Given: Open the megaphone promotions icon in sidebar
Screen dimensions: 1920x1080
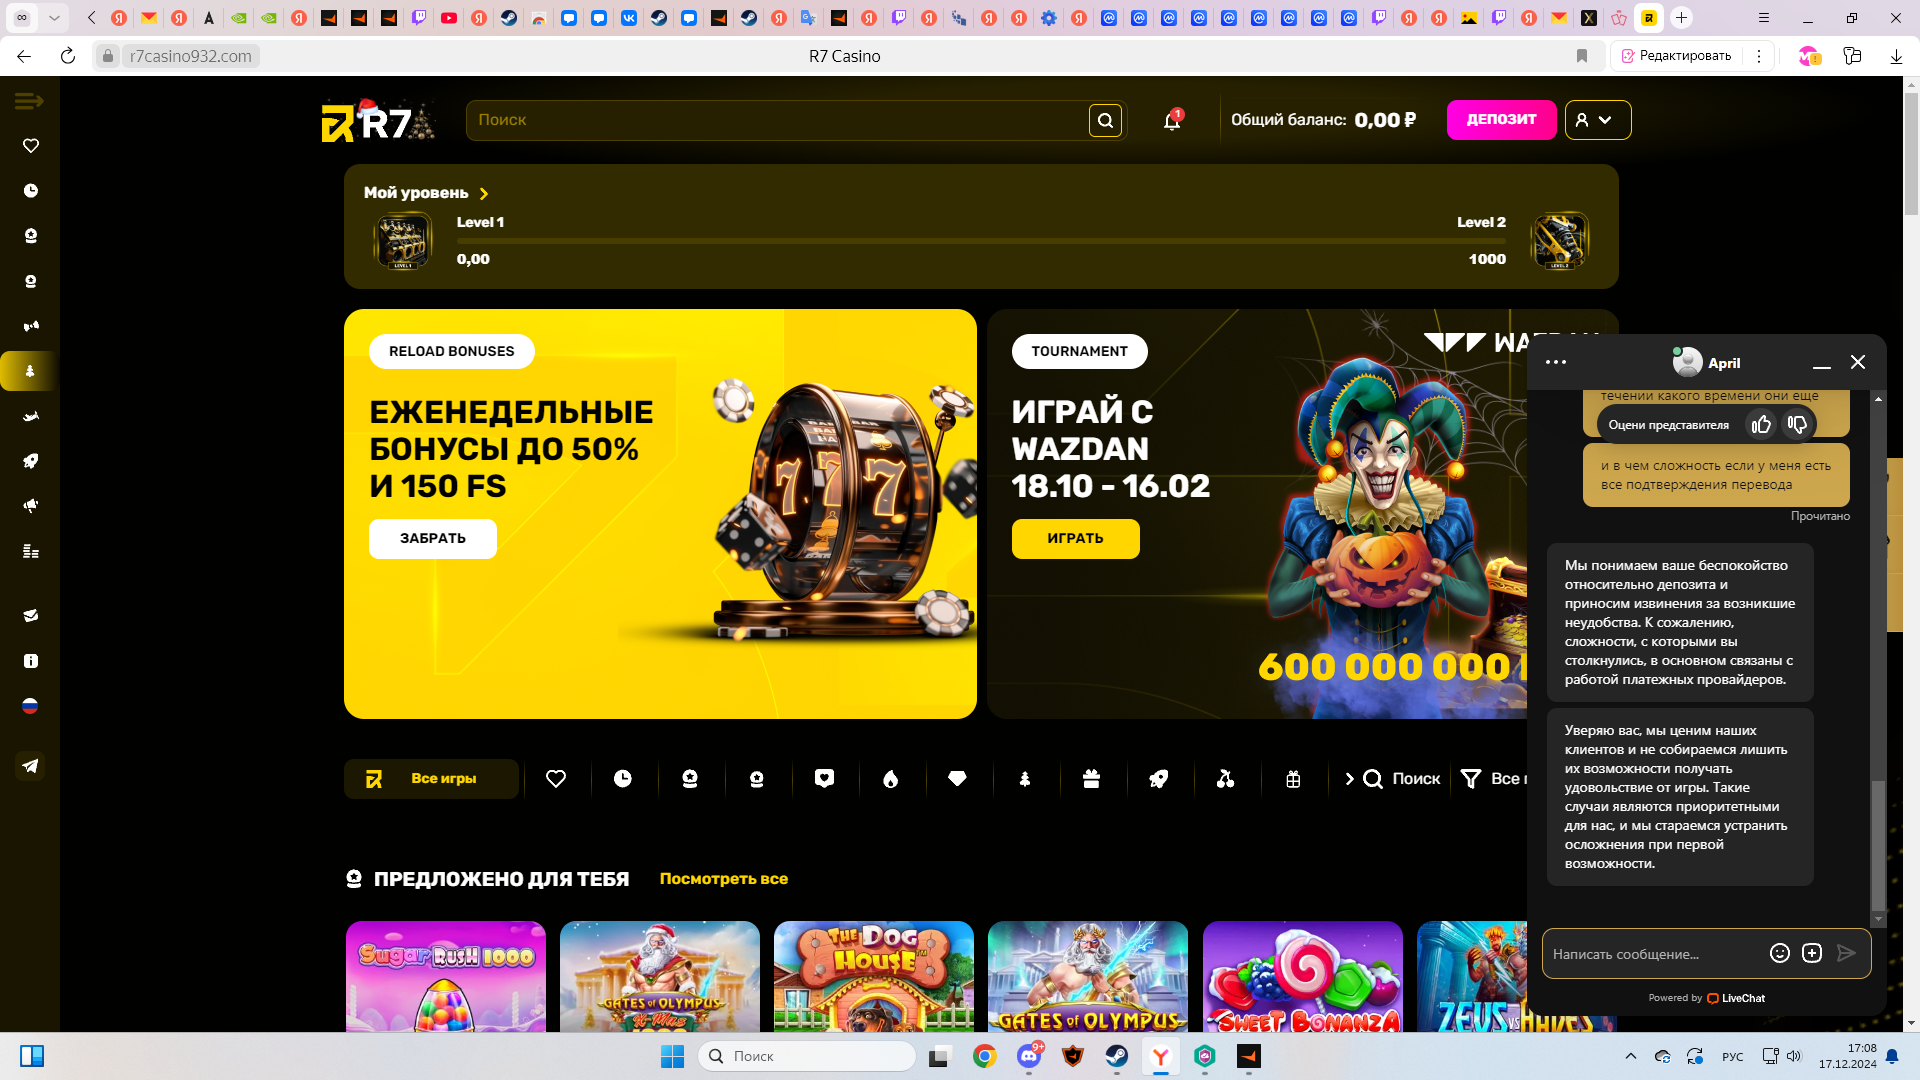Looking at the screenshot, I should (x=31, y=506).
